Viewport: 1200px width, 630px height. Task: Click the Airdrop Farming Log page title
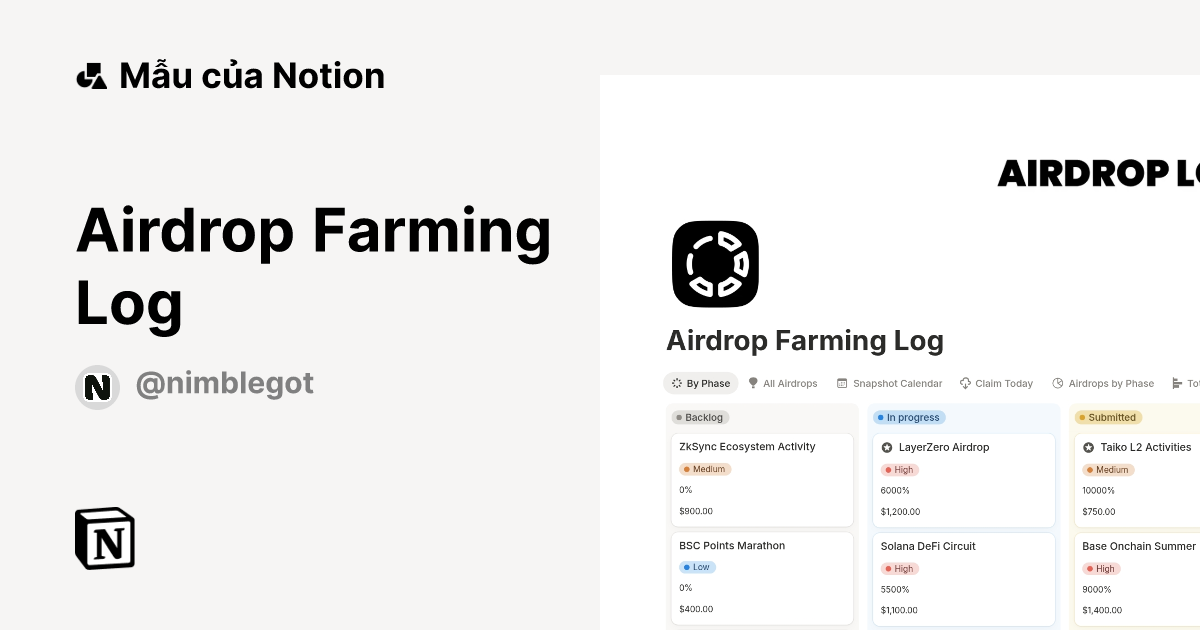click(805, 340)
